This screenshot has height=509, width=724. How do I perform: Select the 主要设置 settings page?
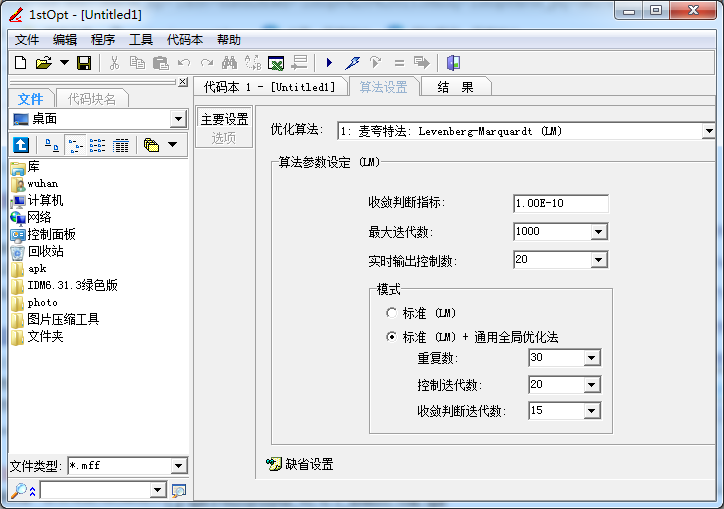click(224, 119)
